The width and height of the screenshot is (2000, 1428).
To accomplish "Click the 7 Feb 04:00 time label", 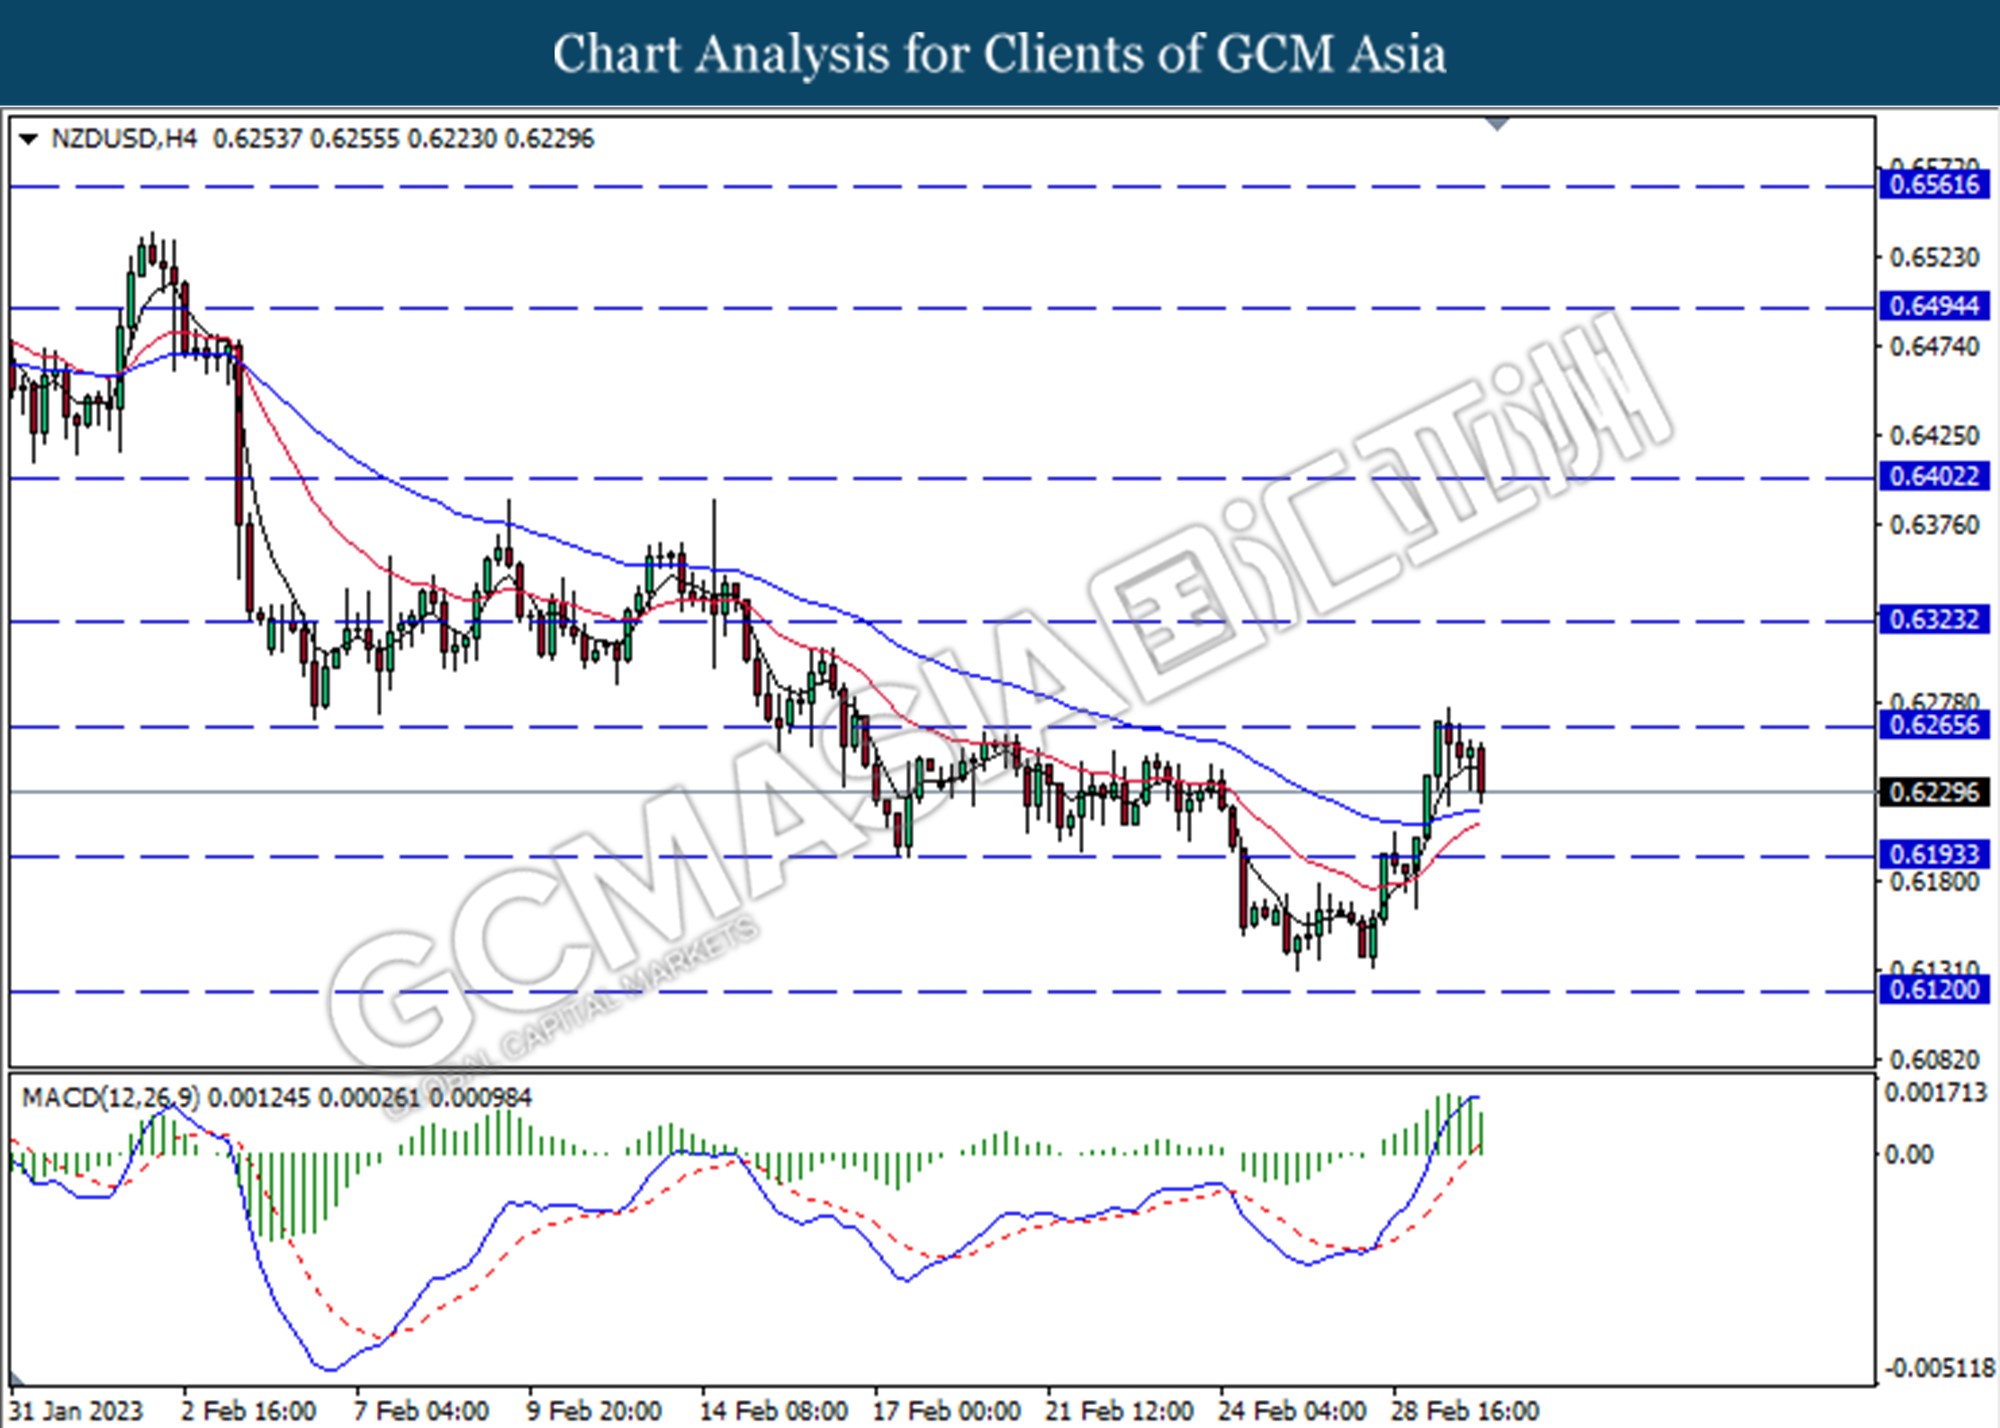I will tap(422, 1411).
